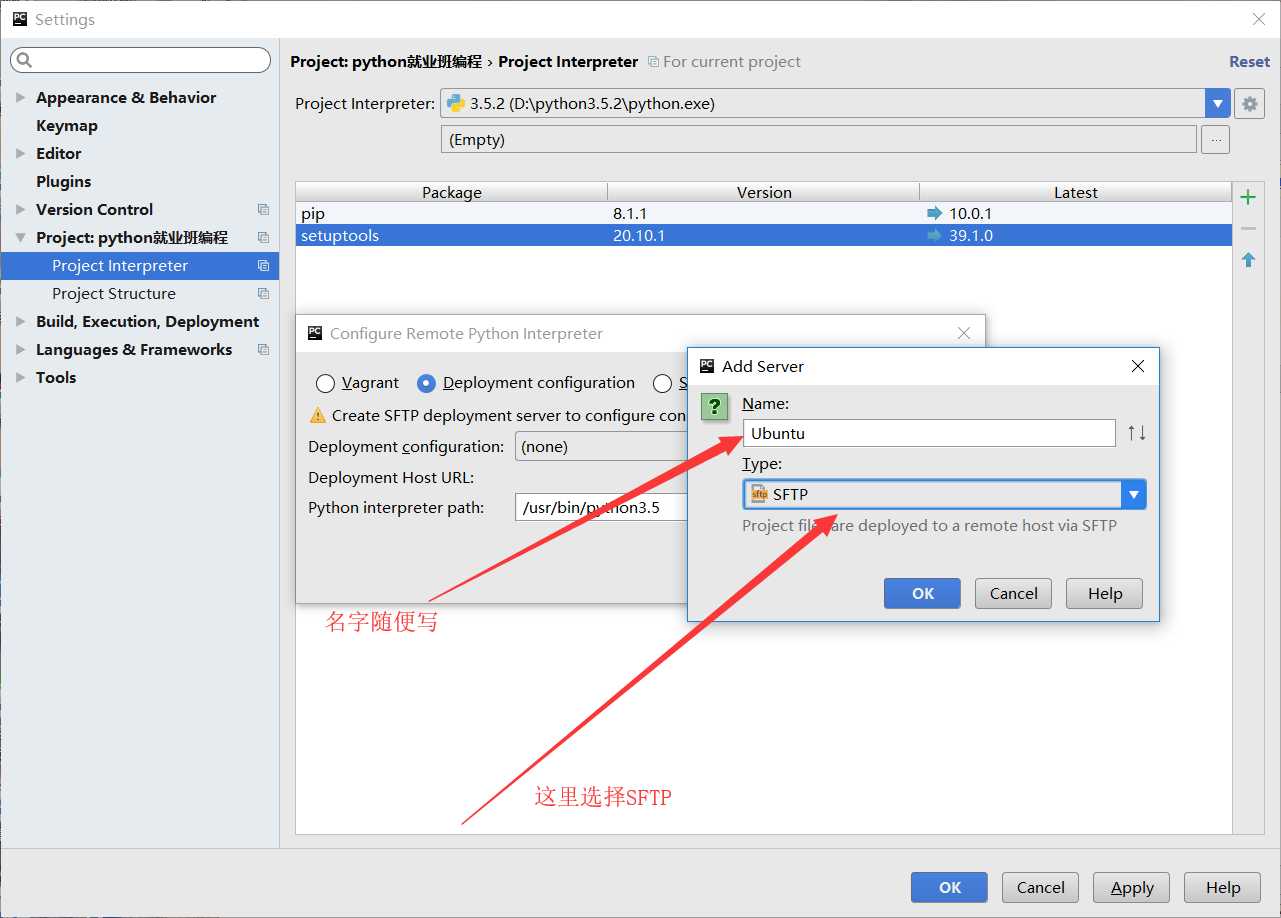Select the Deployment configuration radio button
The image size is (1281, 918).
(x=426, y=383)
